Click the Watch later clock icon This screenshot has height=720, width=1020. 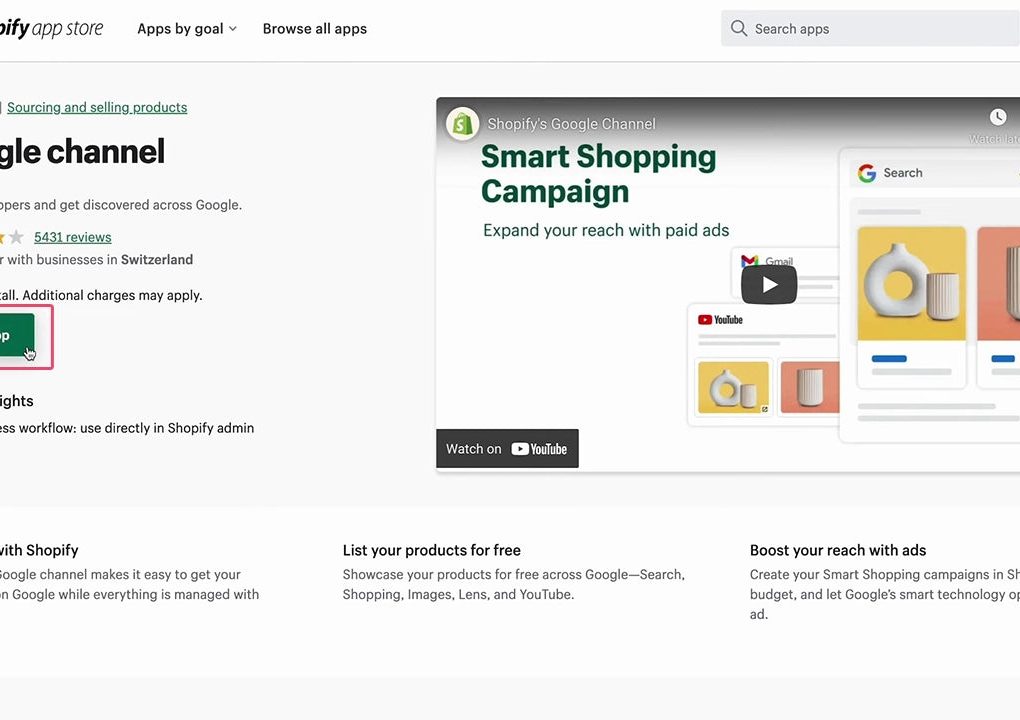coord(997,117)
